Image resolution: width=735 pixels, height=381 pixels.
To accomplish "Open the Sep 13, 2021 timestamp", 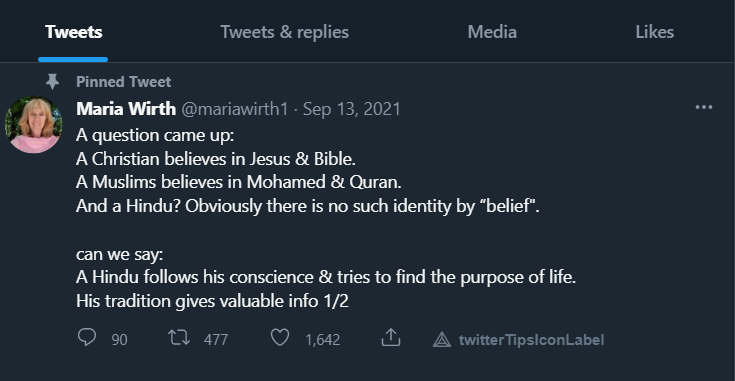I will tap(352, 109).
